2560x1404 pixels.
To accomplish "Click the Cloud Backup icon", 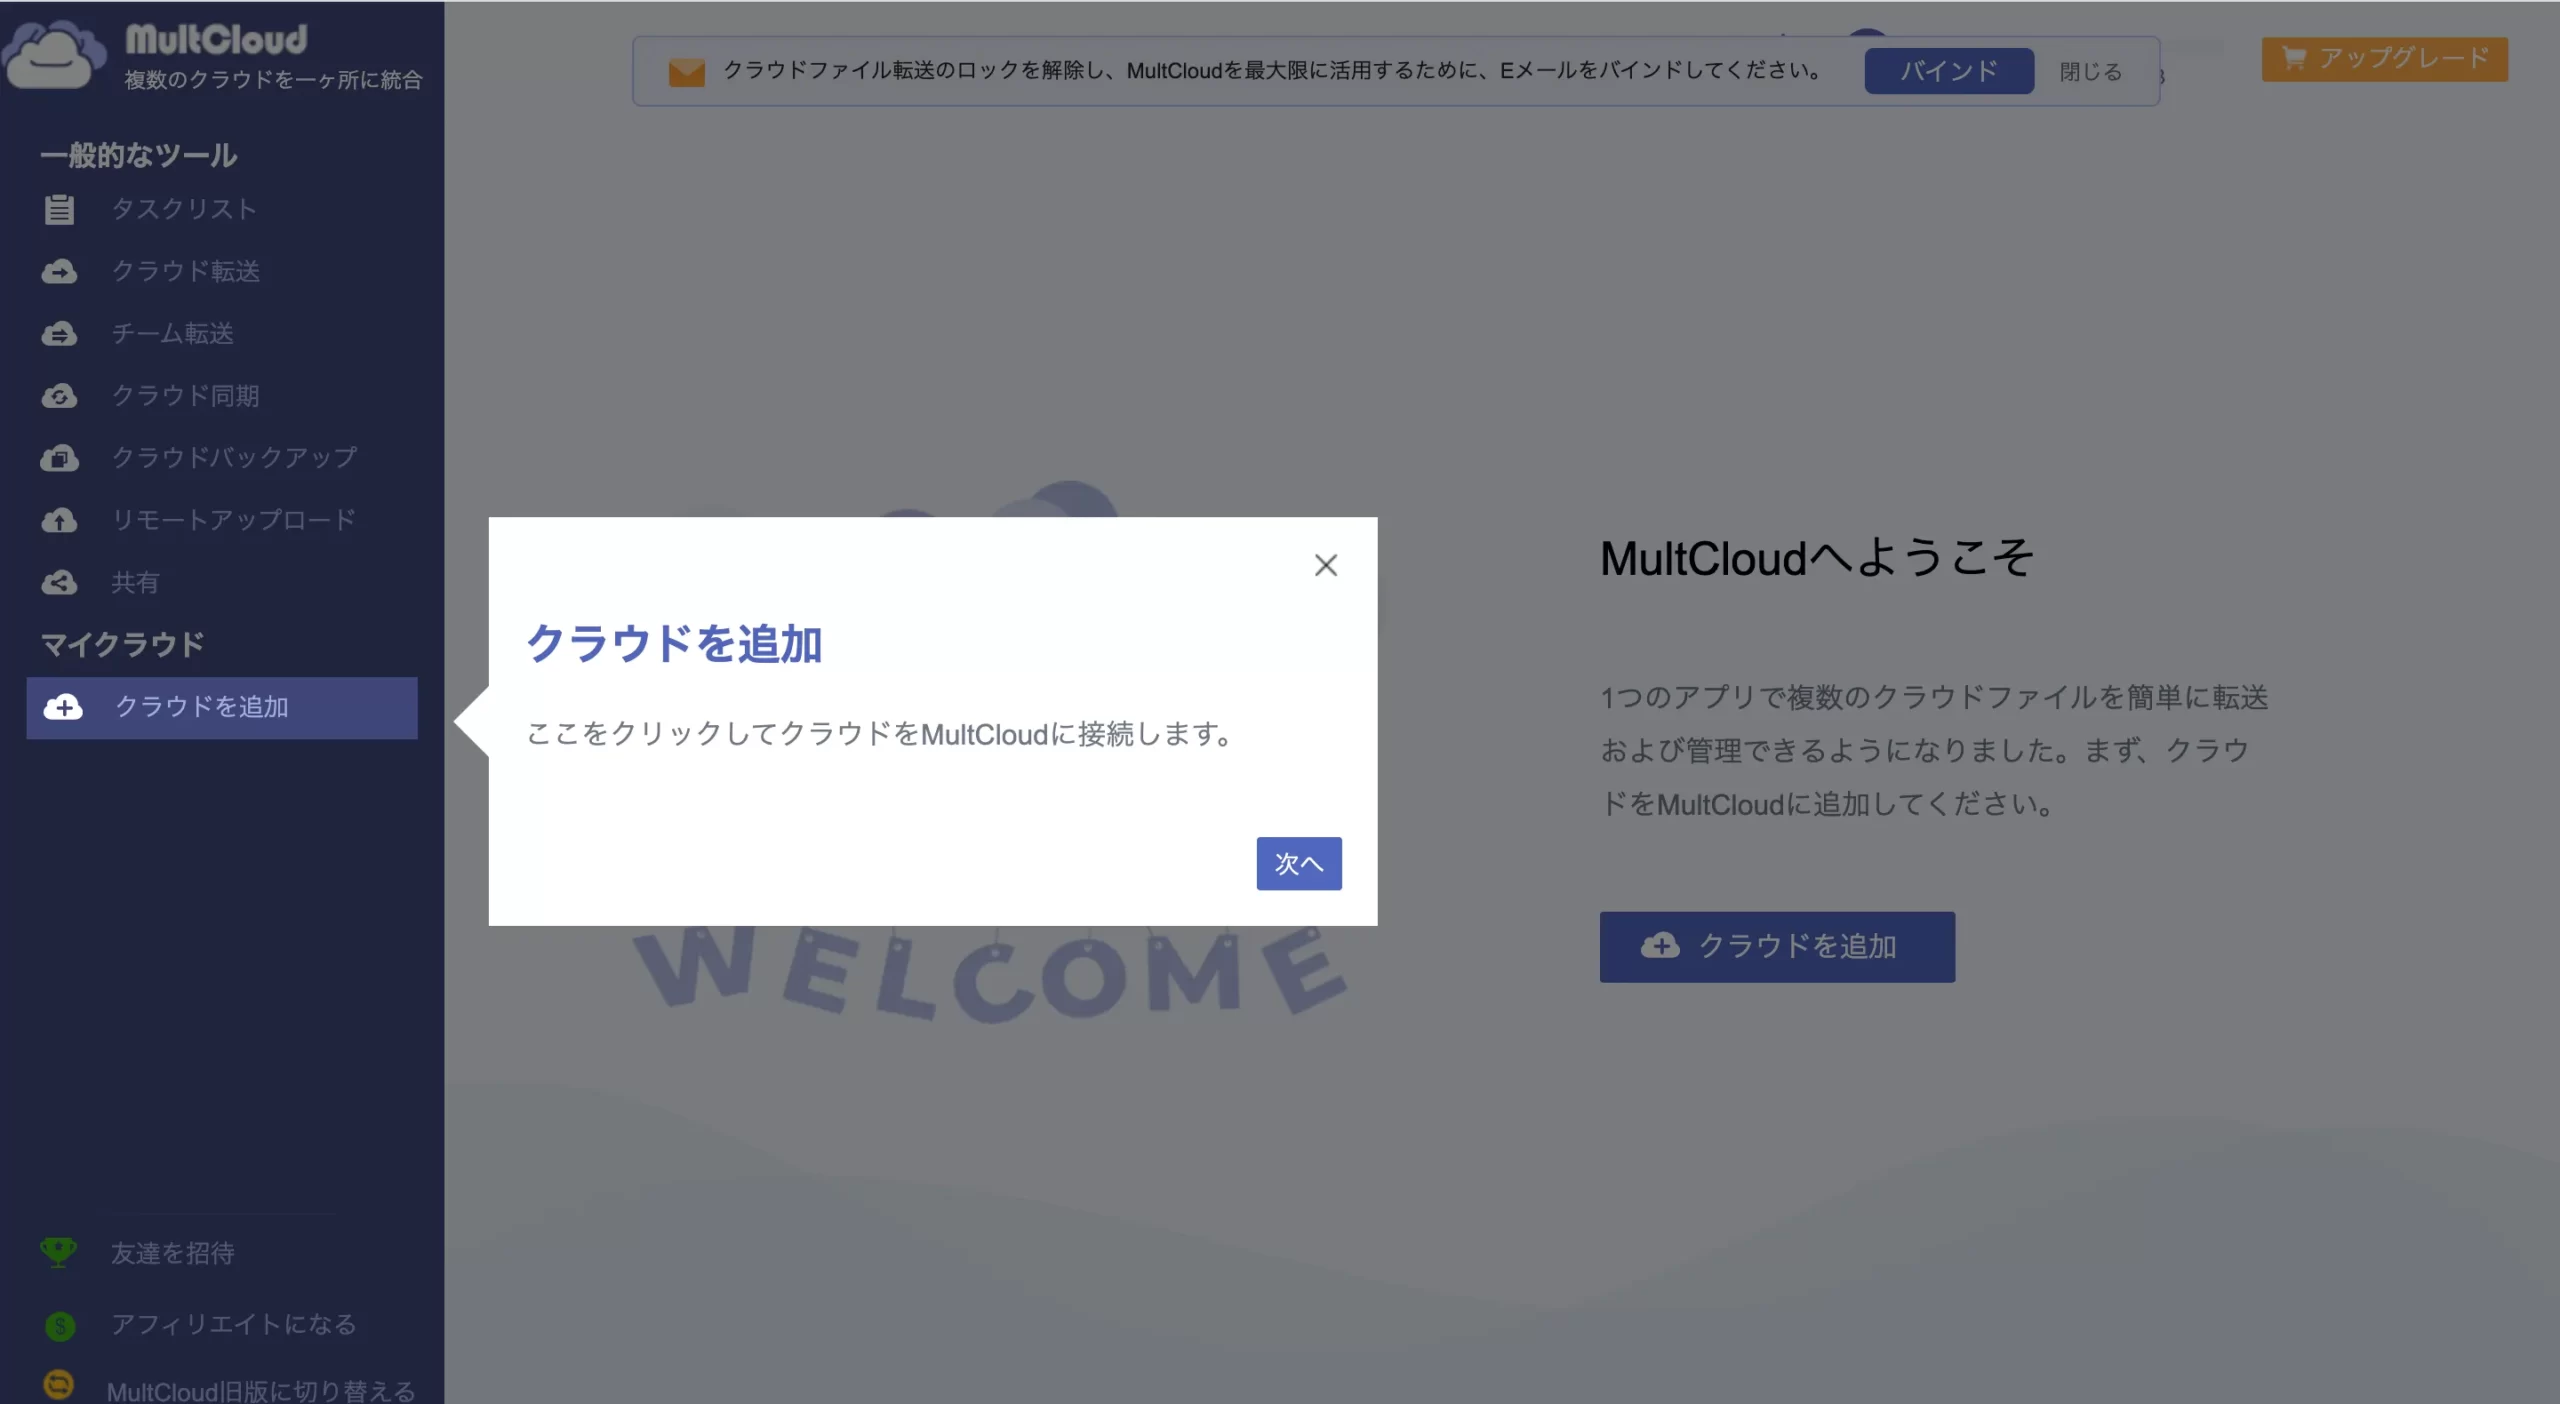I will point(59,458).
